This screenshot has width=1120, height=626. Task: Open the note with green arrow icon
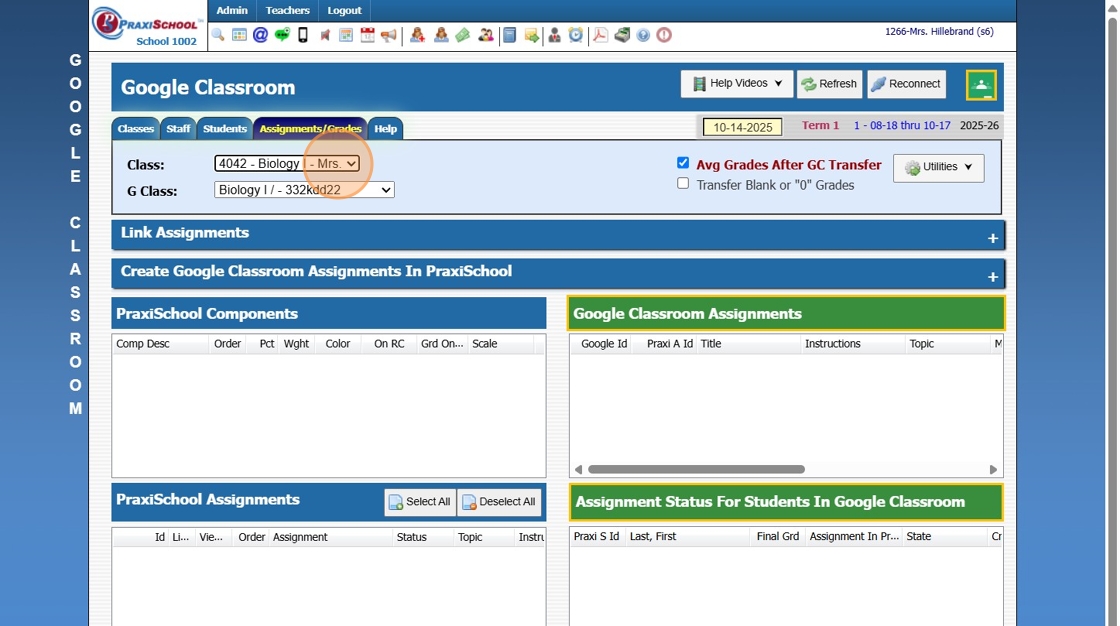point(531,35)
